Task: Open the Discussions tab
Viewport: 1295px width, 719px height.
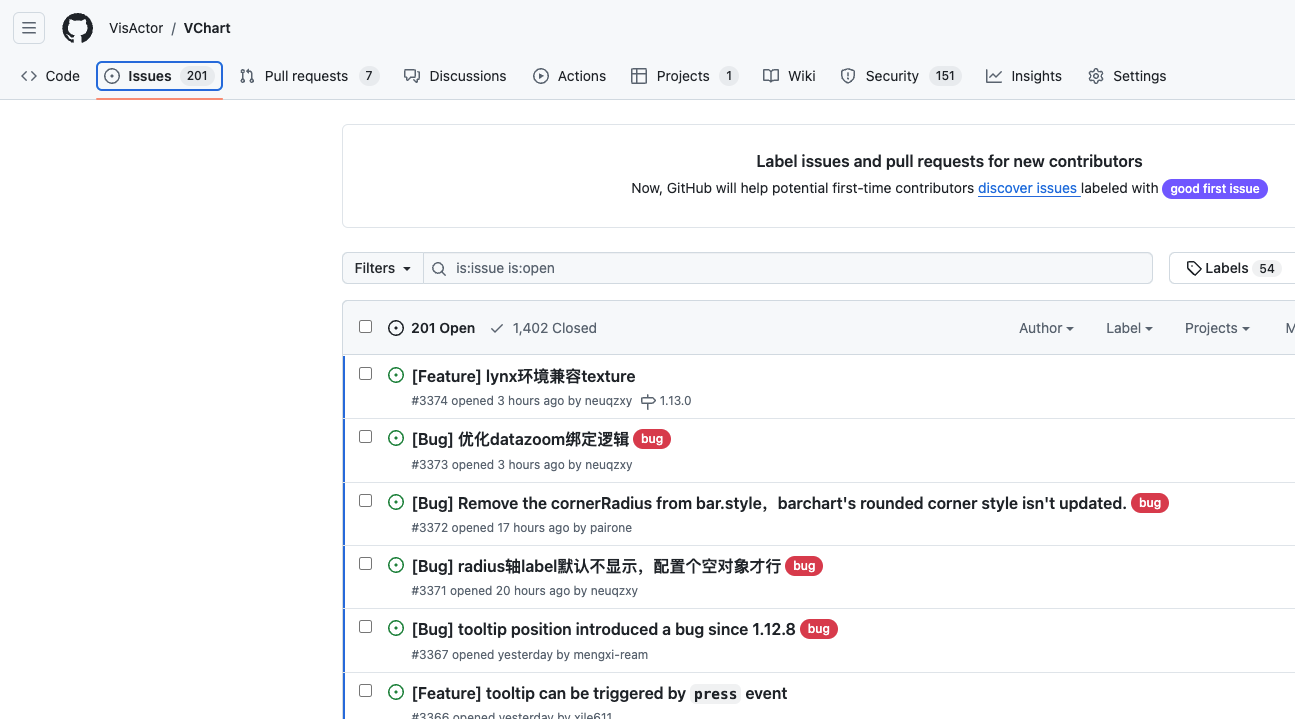Action: (x=455, y=76)
